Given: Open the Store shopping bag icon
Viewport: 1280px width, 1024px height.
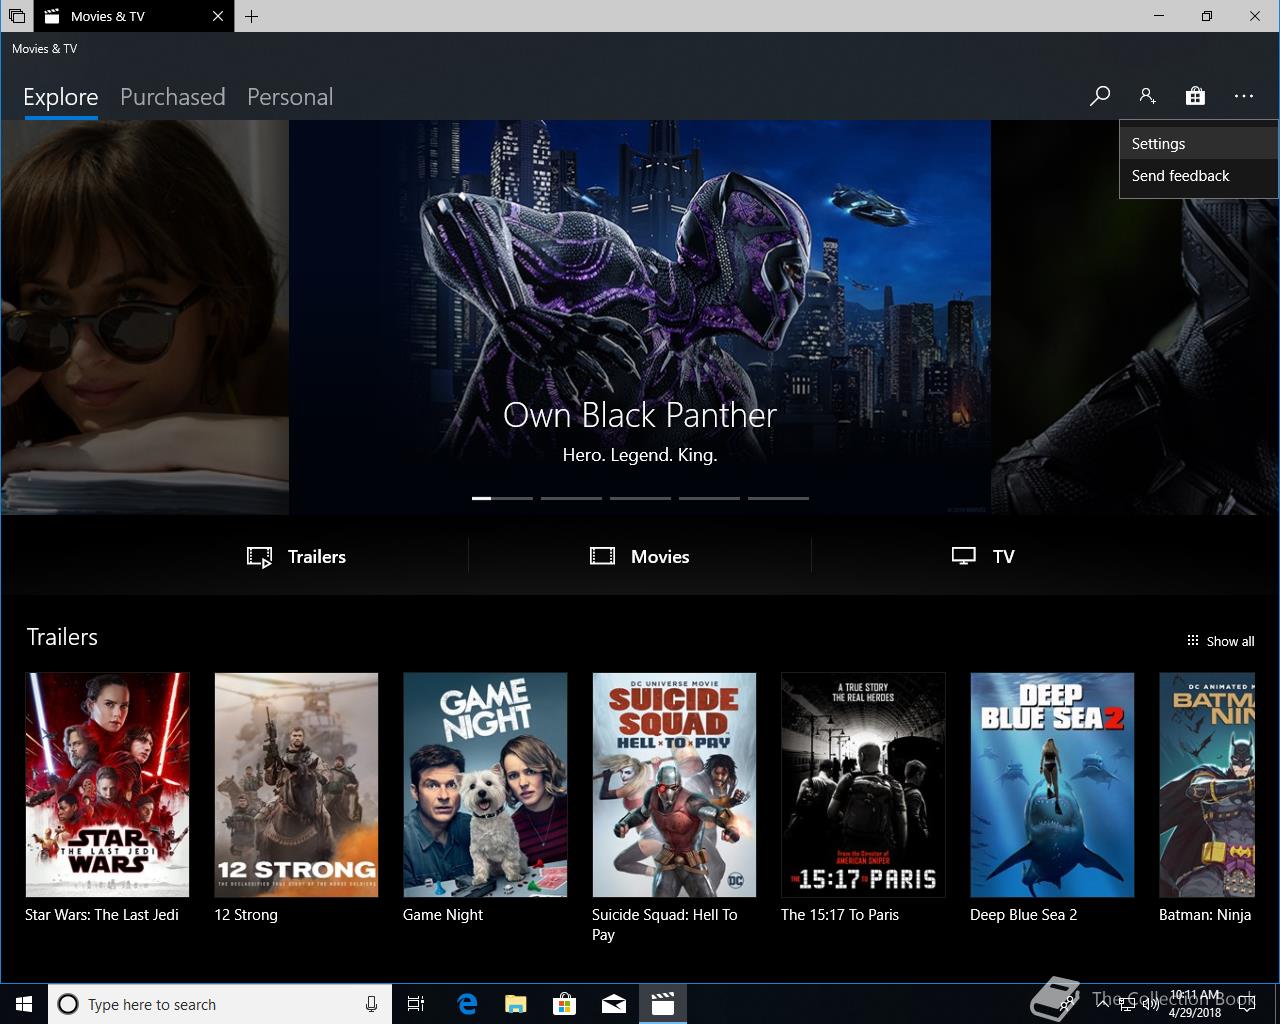Looking at the screenshot, I should 1195,96.
